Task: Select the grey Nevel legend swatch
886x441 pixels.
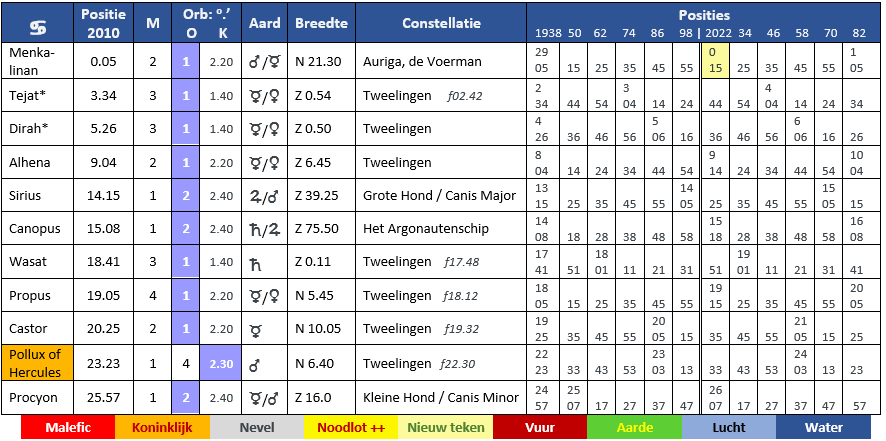Action: pos(257,427)
